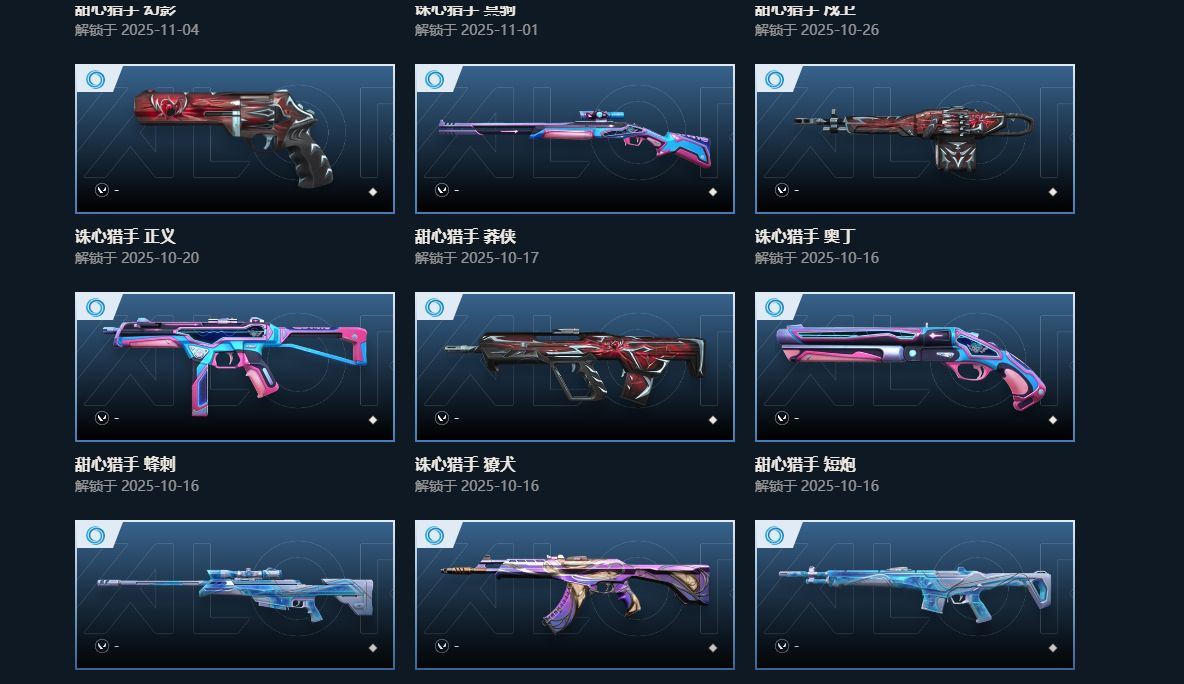
Task: Click the white diamond icon on the 甜心猎手 莽侠 card
Action: coord(713,192)
